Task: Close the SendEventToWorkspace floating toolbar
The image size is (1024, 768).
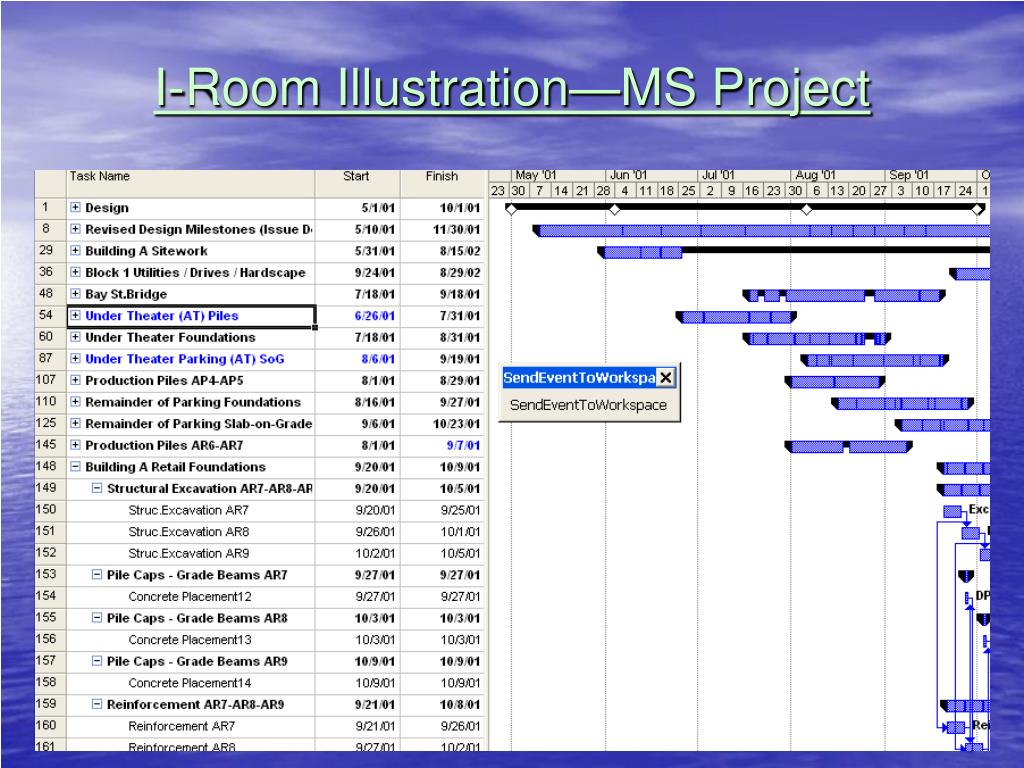Action: [x=665, y=377]
